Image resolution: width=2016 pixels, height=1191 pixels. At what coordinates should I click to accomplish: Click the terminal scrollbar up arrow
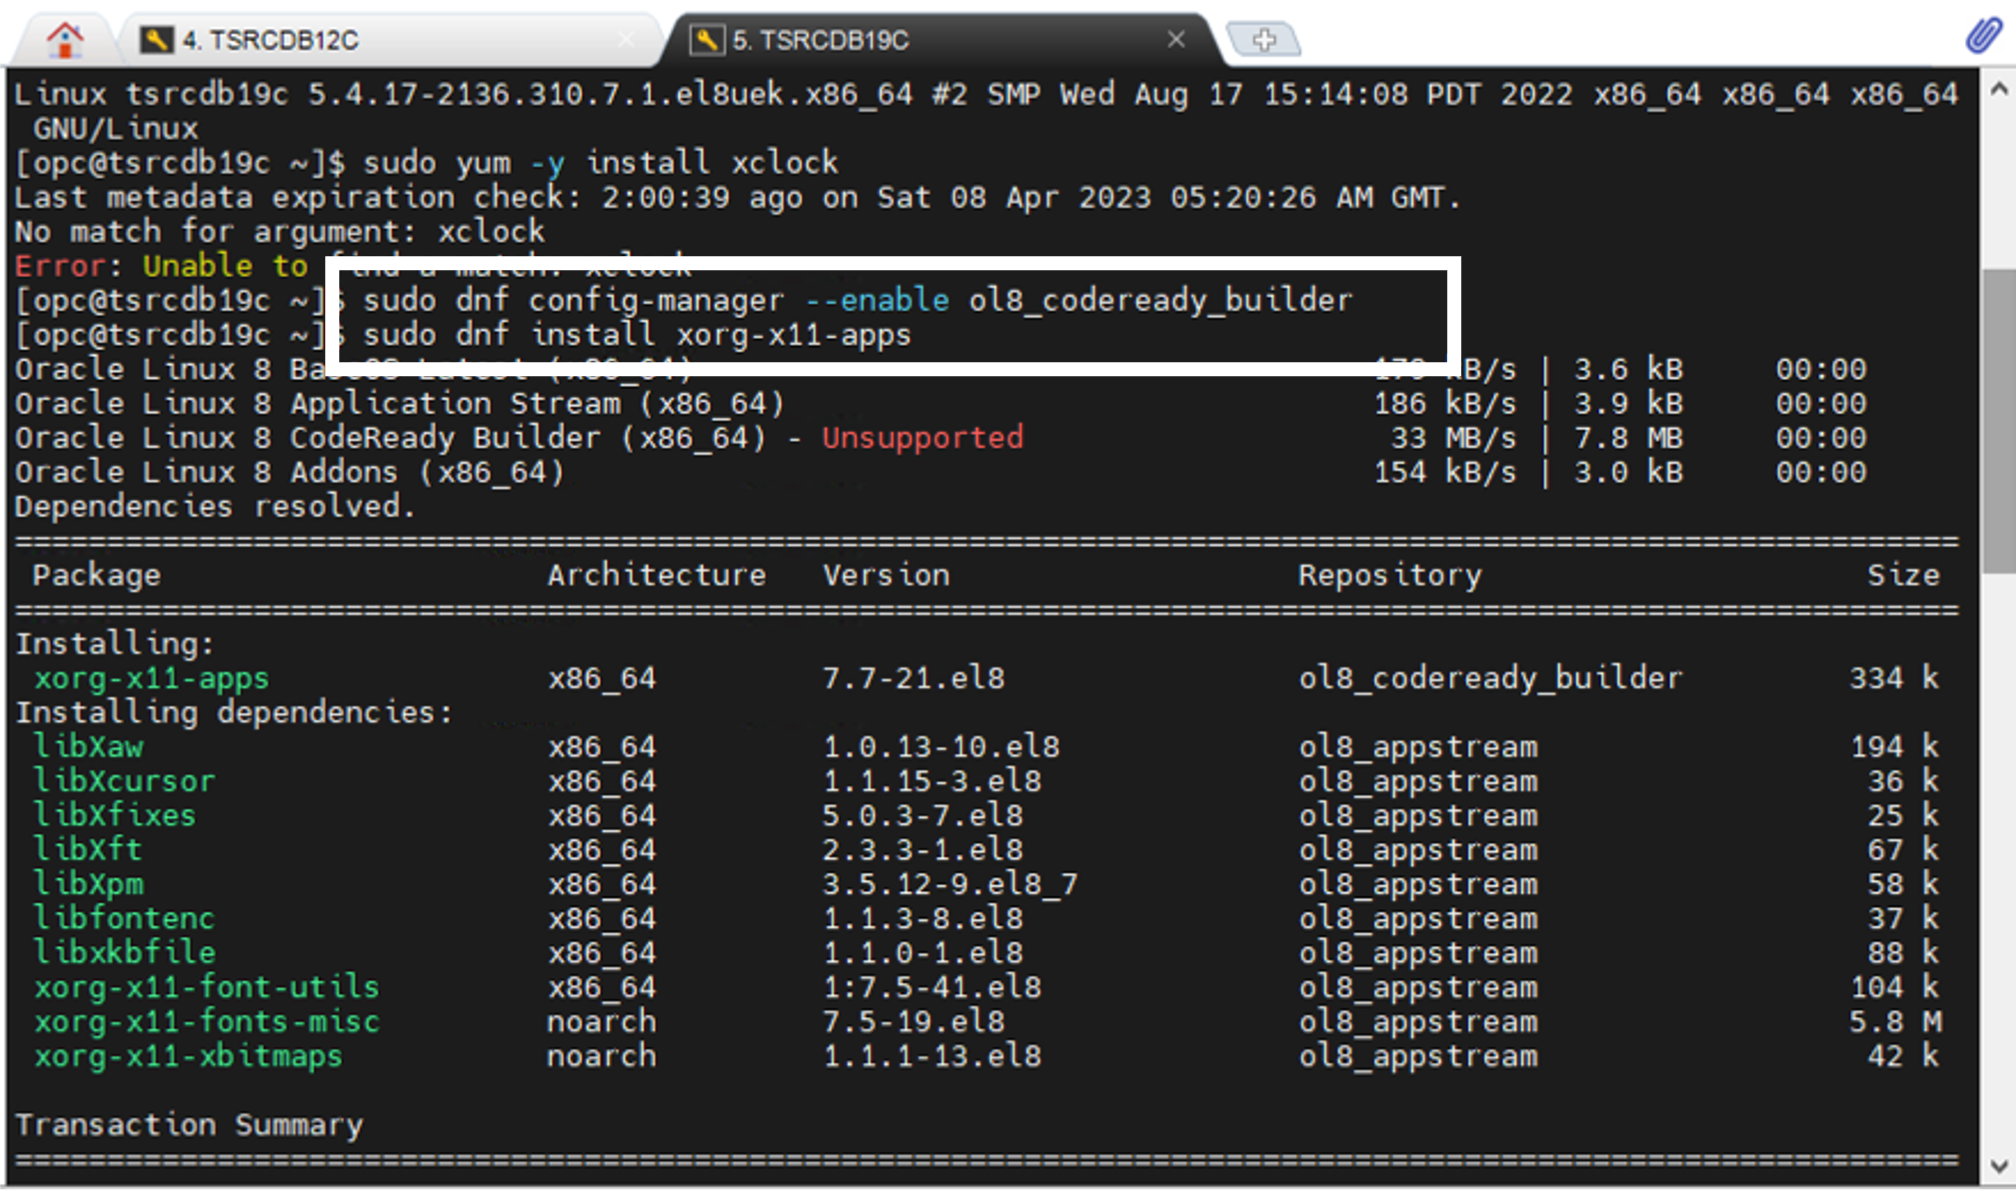(x=1998, y=89)
